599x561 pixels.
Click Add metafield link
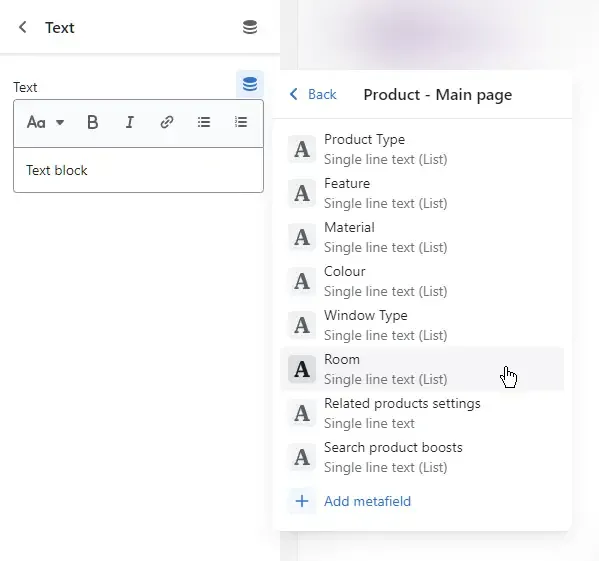367,501
